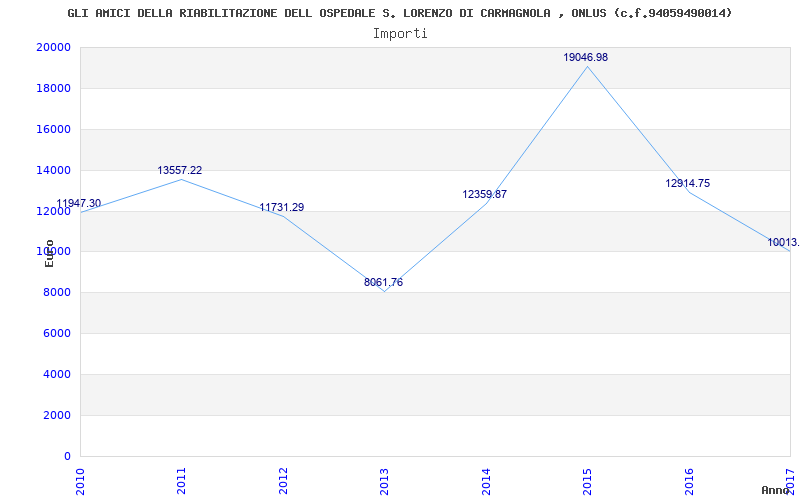Click the y-axis value 6000
This screenshot has height=500, width=800.
[57, 334]
